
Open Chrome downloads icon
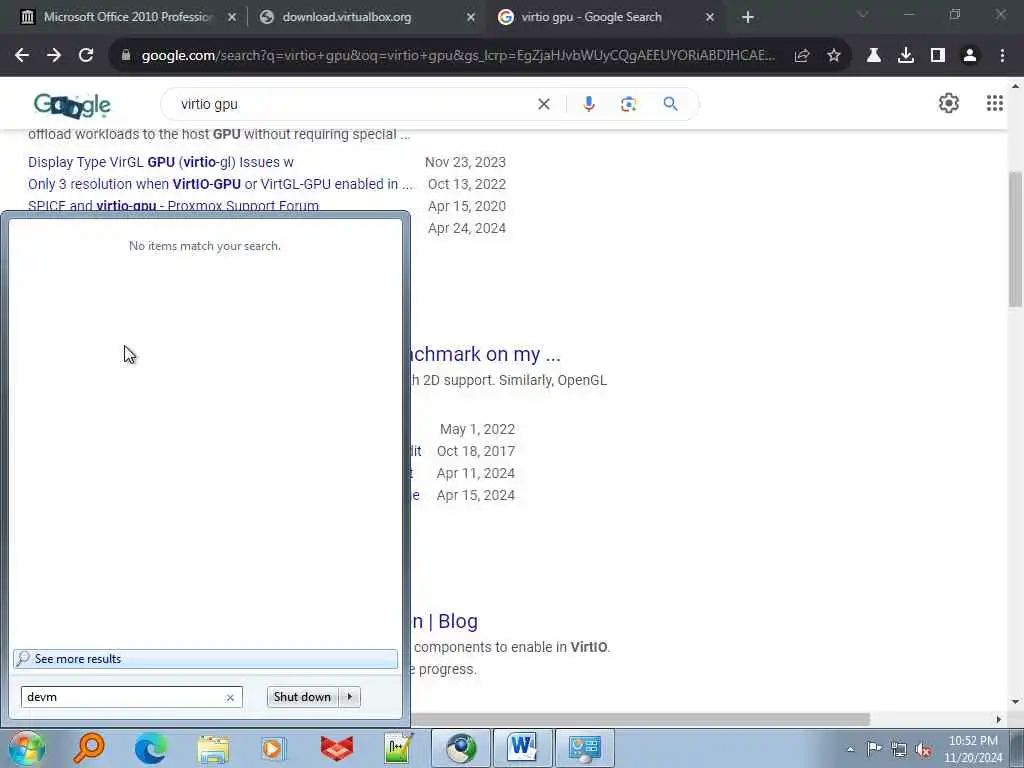click(x=906, y=56)
